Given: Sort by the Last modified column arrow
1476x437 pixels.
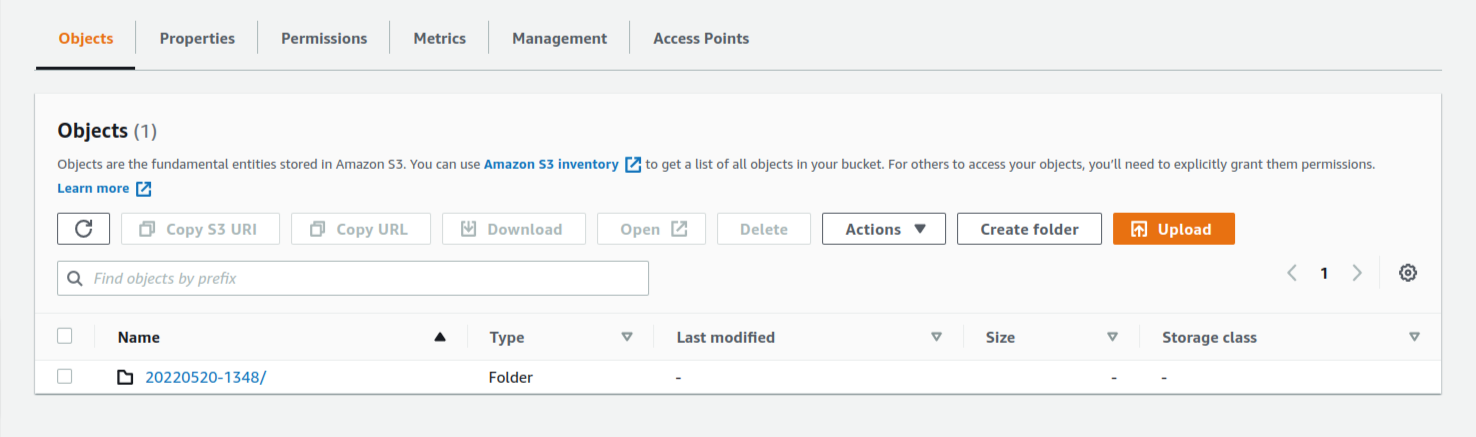Looking at the screenshot, I should 936,337.
